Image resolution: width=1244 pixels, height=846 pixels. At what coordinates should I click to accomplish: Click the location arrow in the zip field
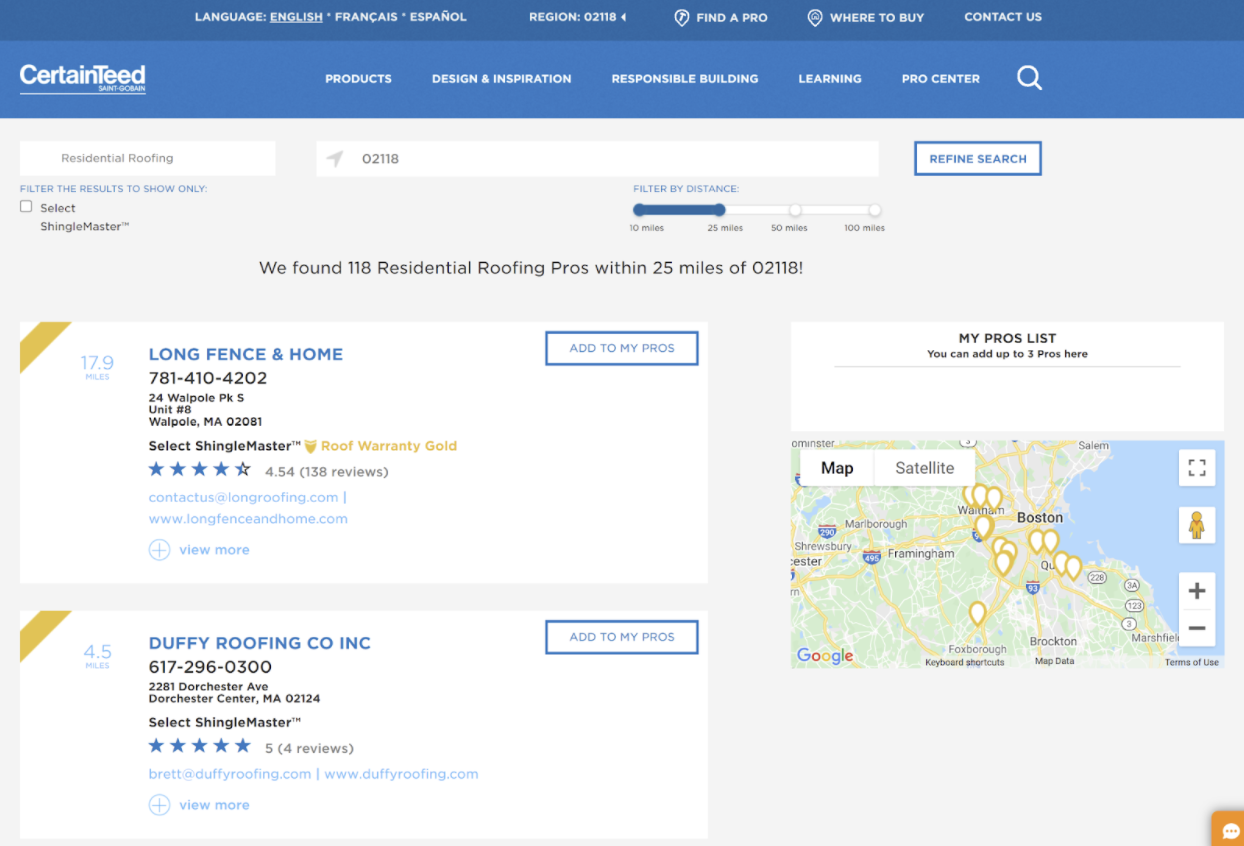click(334, 158)
